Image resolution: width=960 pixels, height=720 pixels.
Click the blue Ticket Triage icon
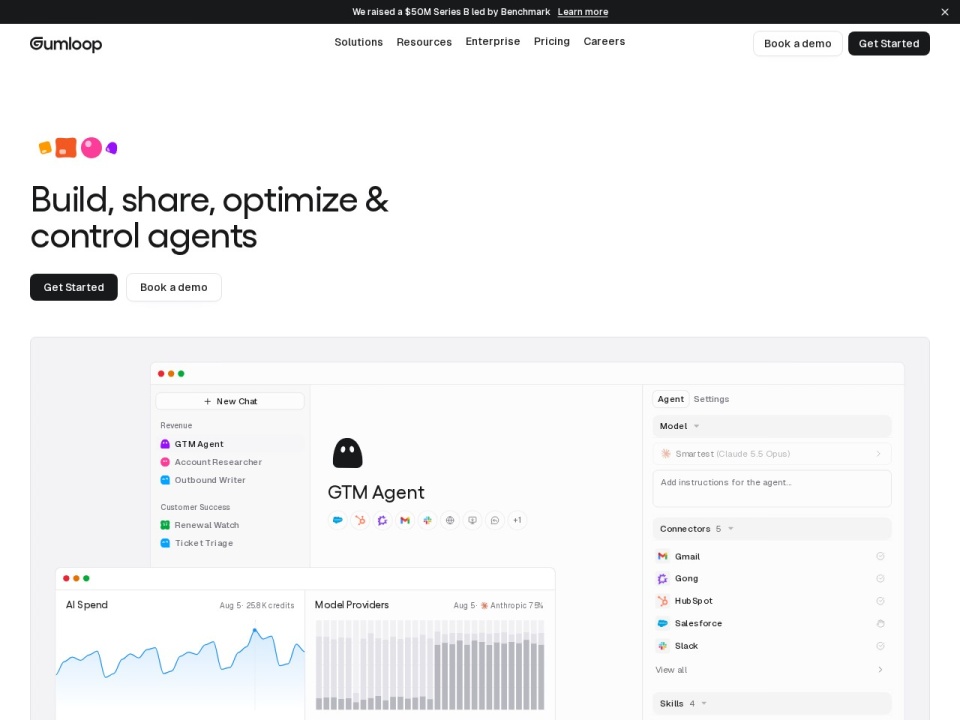pos(165,543)
